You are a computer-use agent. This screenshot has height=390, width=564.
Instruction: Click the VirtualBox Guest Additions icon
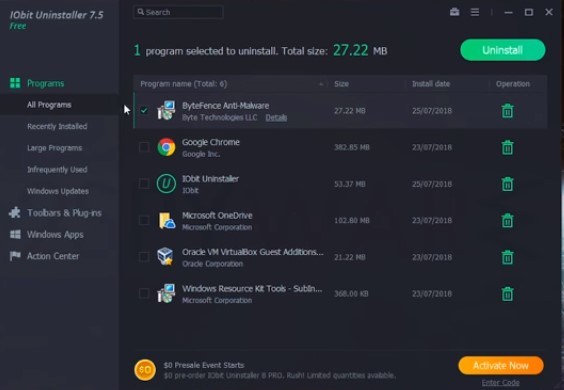[165, 257]
